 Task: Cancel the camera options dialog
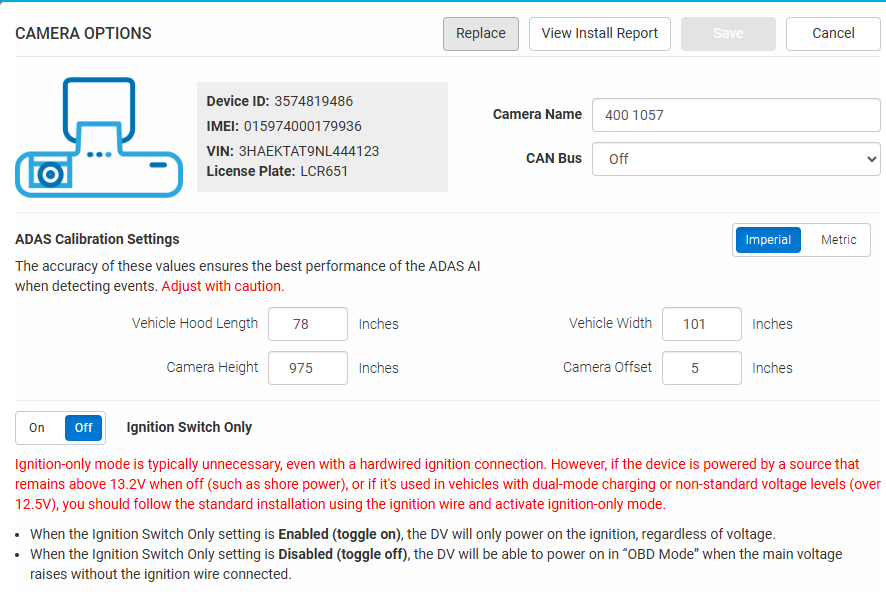(x=833, y=33)
